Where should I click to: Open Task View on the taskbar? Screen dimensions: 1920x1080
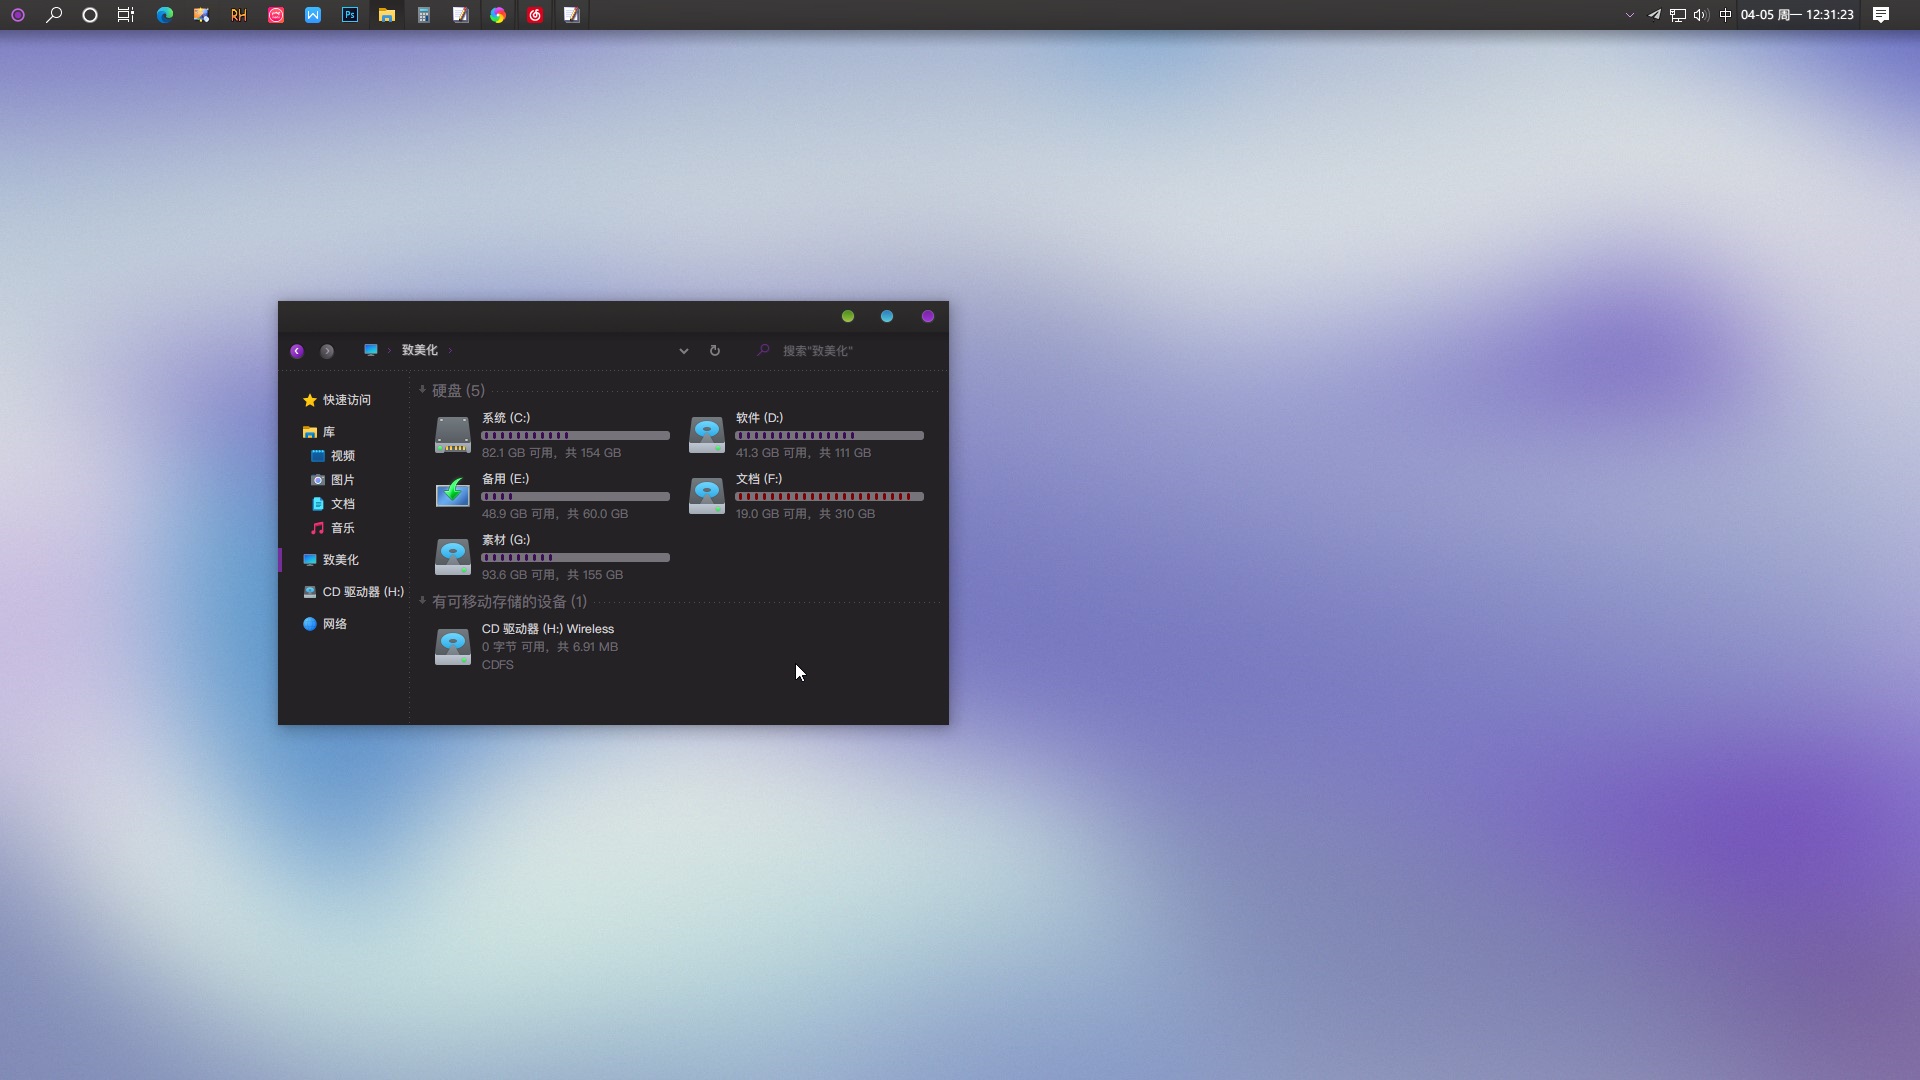tap(126, 15)
